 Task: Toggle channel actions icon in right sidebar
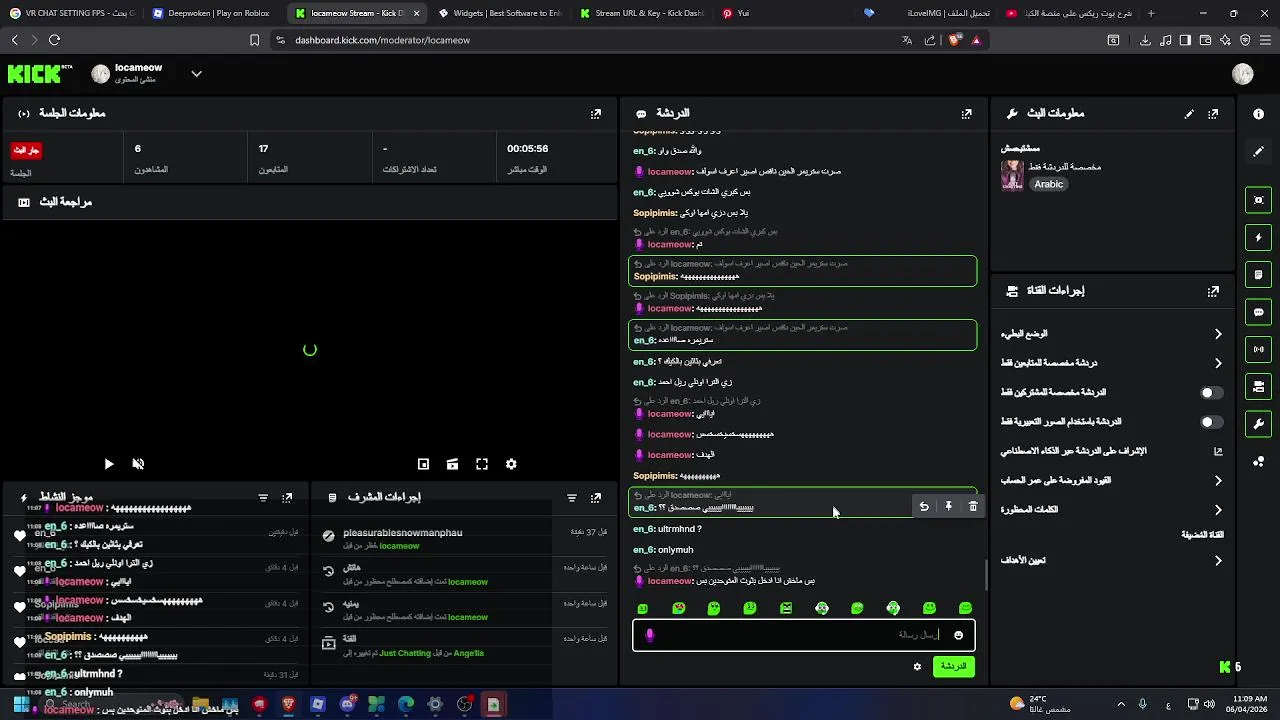pos(1258,386)
